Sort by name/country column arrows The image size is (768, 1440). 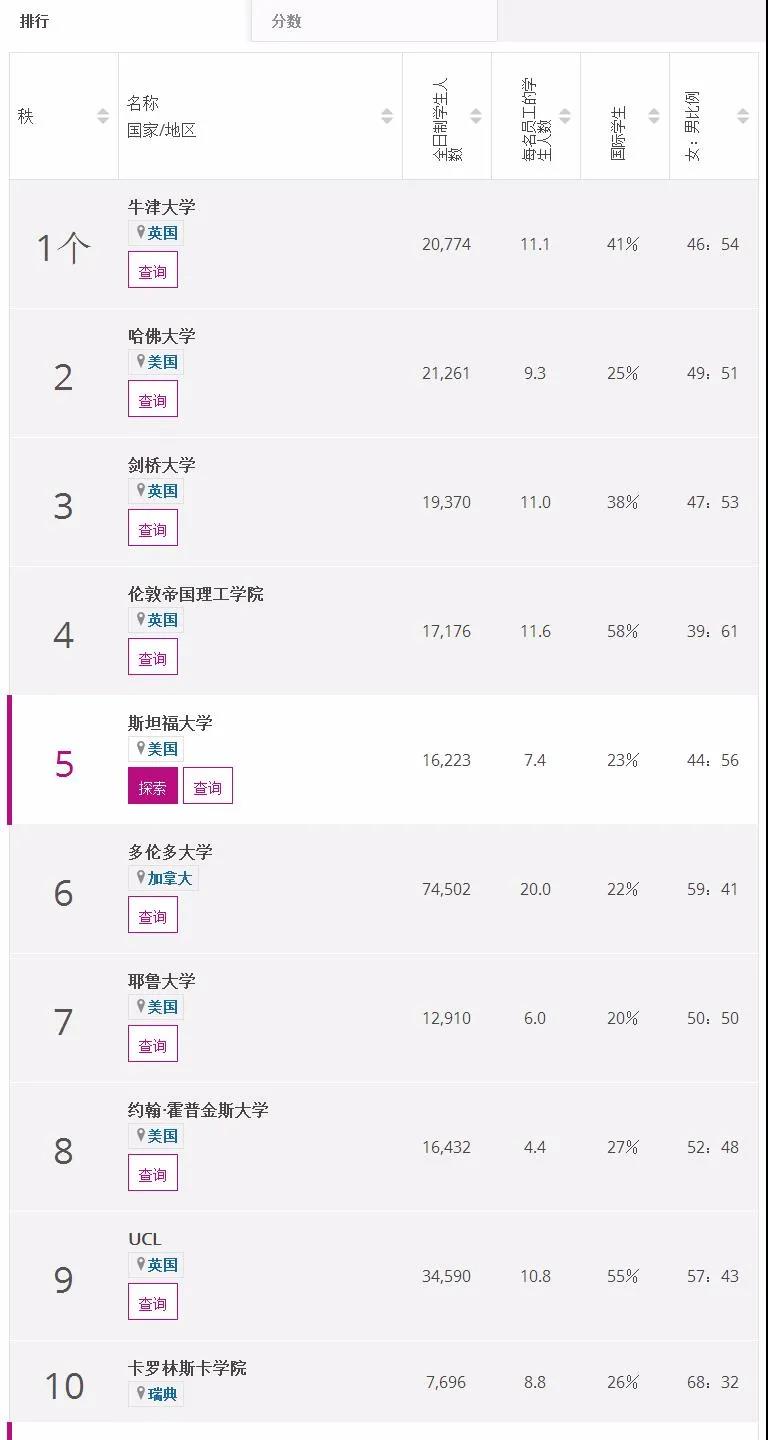coord(387,117)
